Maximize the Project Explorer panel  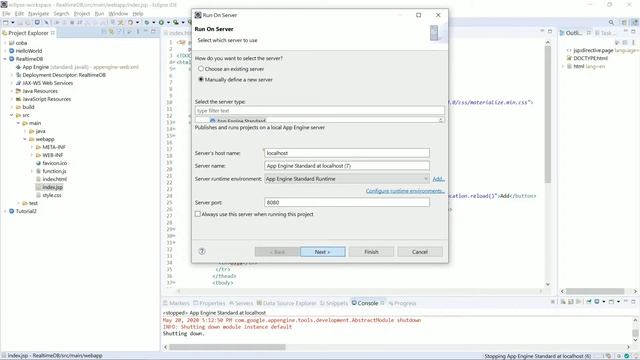point(153,31)
